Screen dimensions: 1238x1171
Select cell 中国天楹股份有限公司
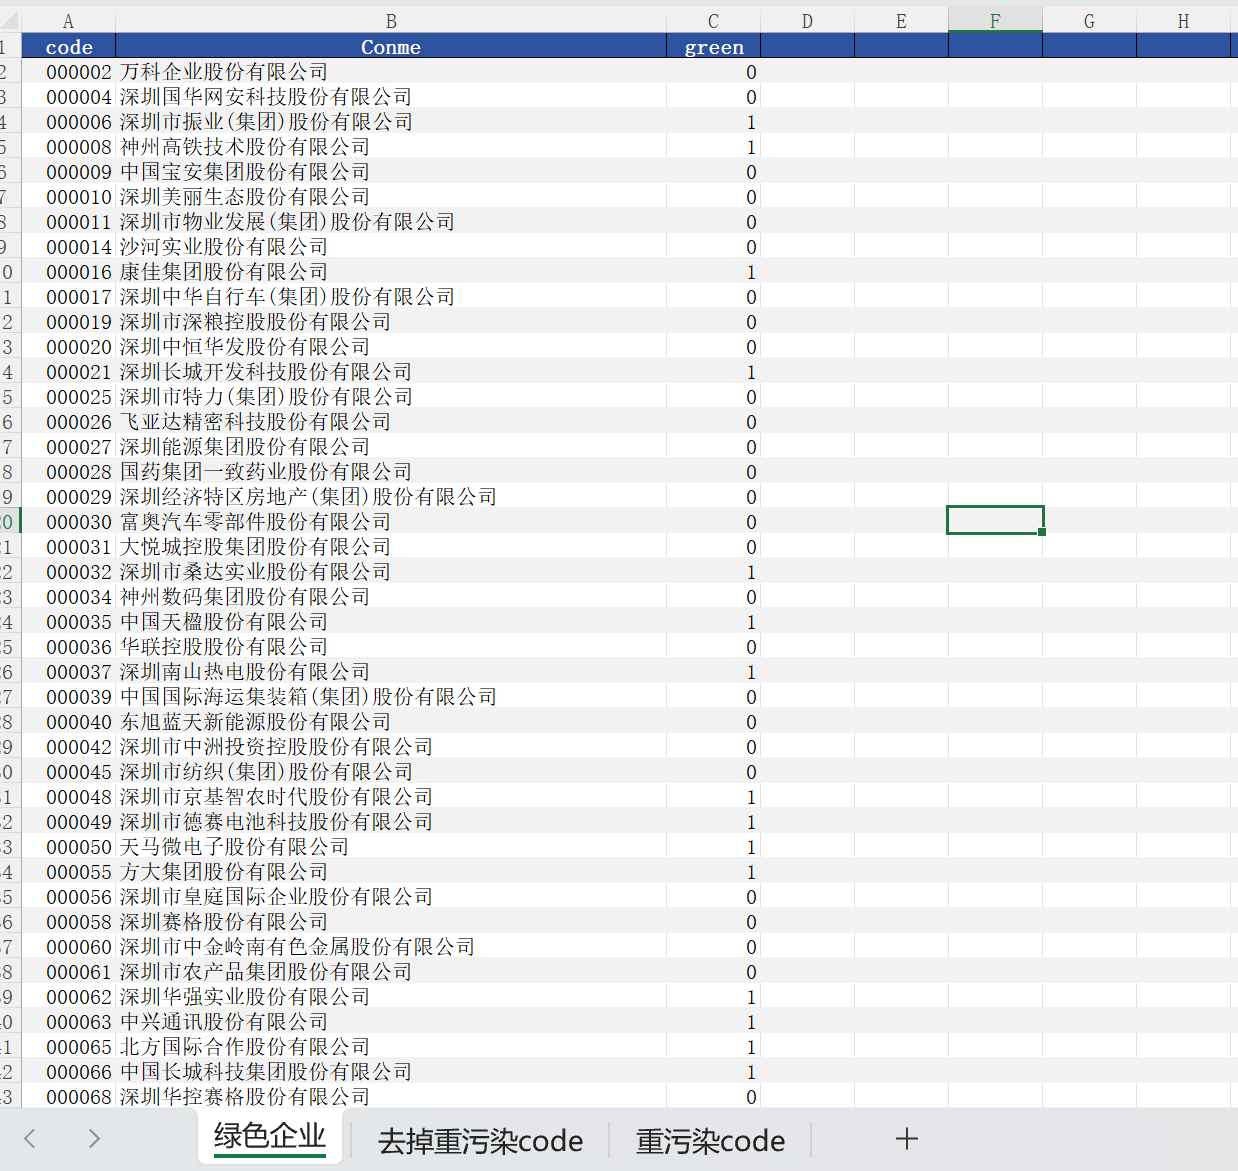coord(391,621)
